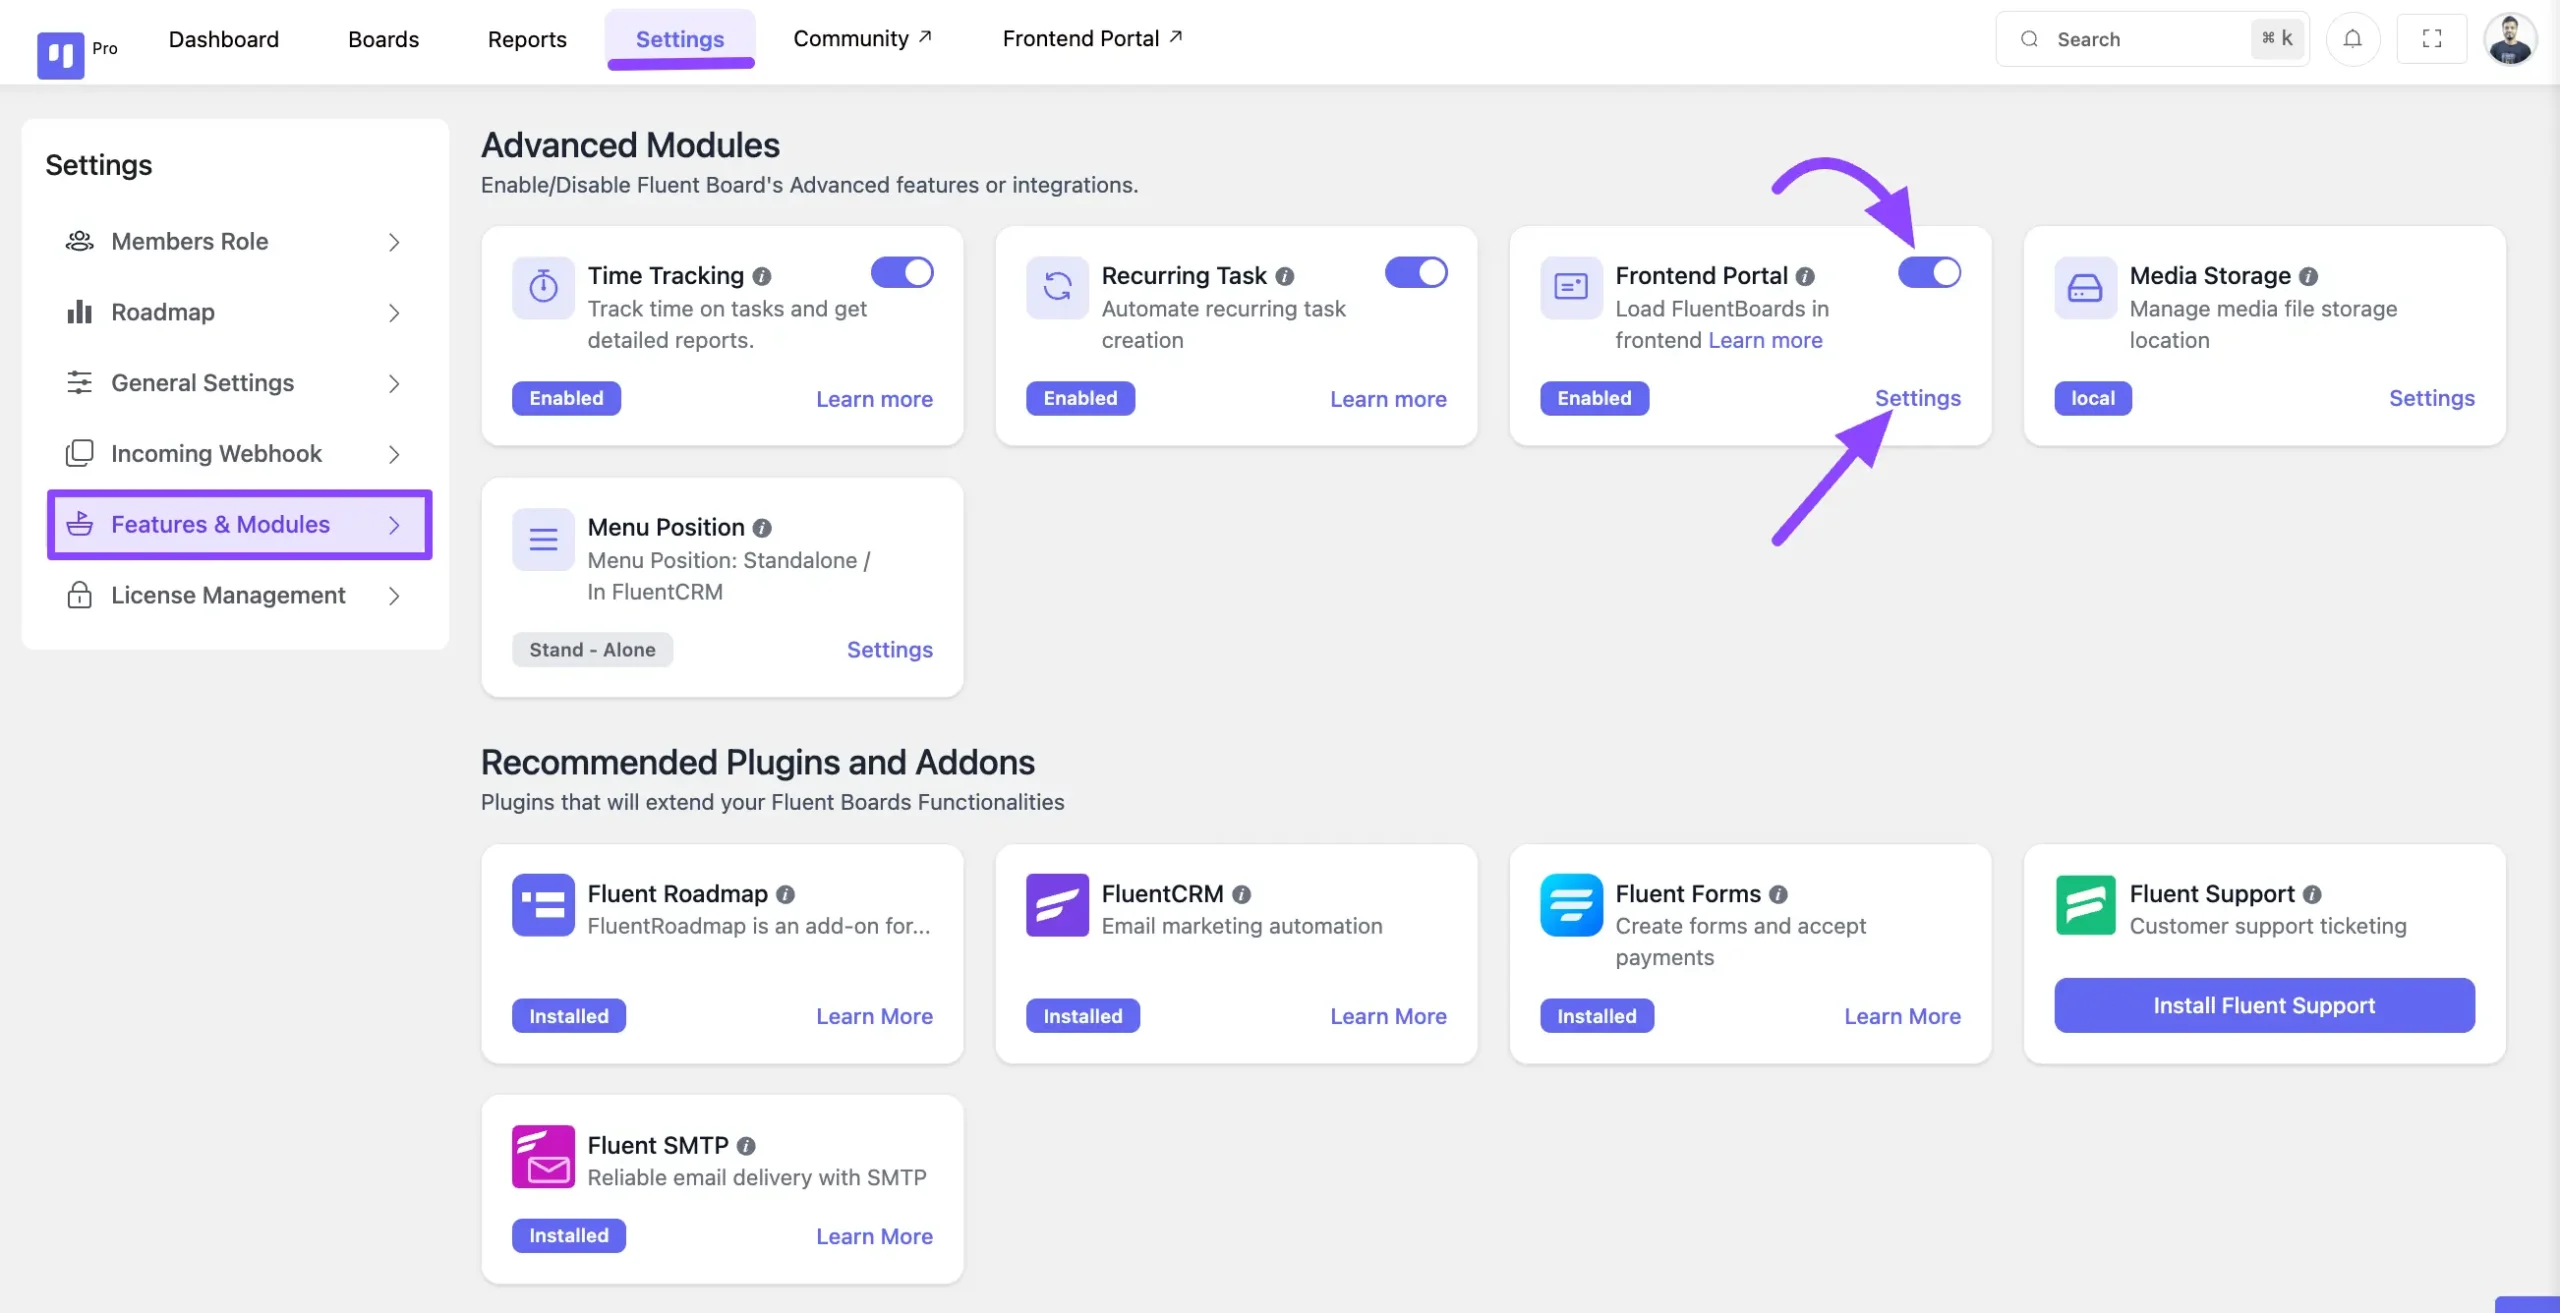Viewport: 2560px width, 1313px height.
Task: Disable the Time Tracking toggle
Action: (x=902, y=272)
